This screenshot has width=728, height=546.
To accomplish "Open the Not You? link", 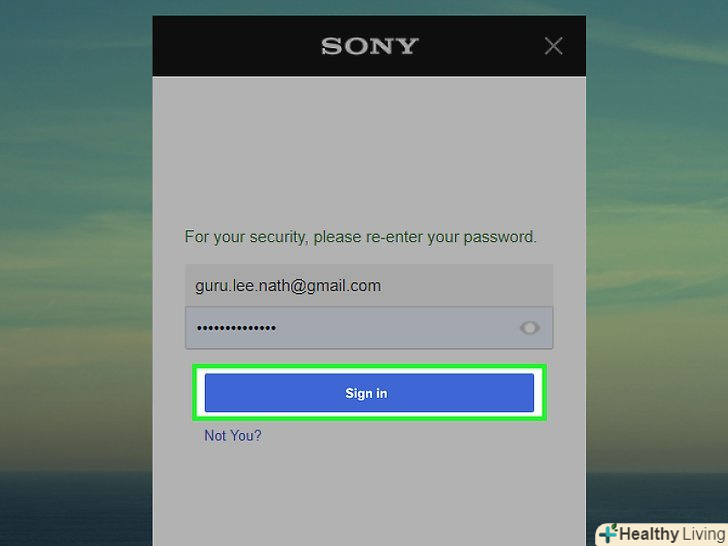I will (x=233, y=436).
